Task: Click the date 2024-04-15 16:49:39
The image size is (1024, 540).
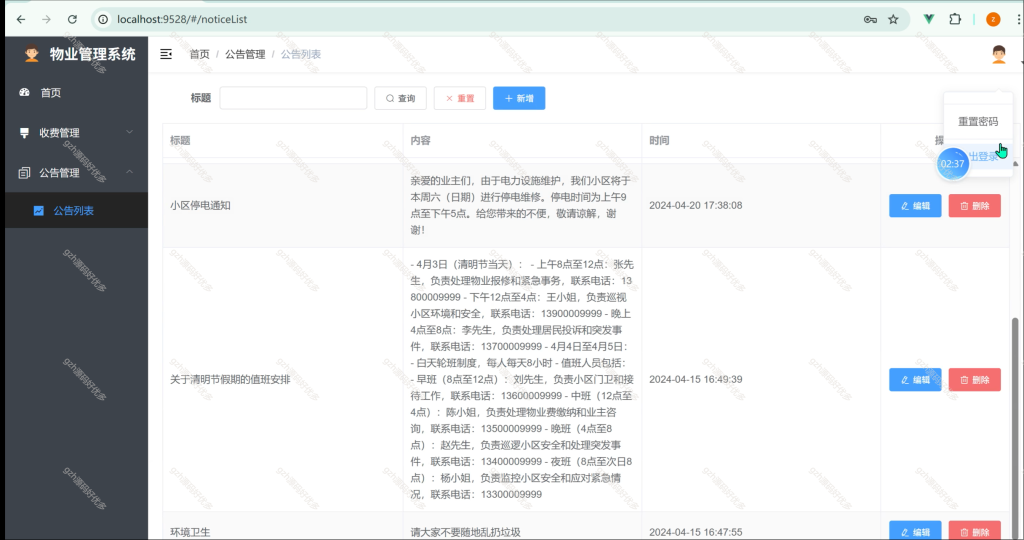Action: [x=696, y=379]
